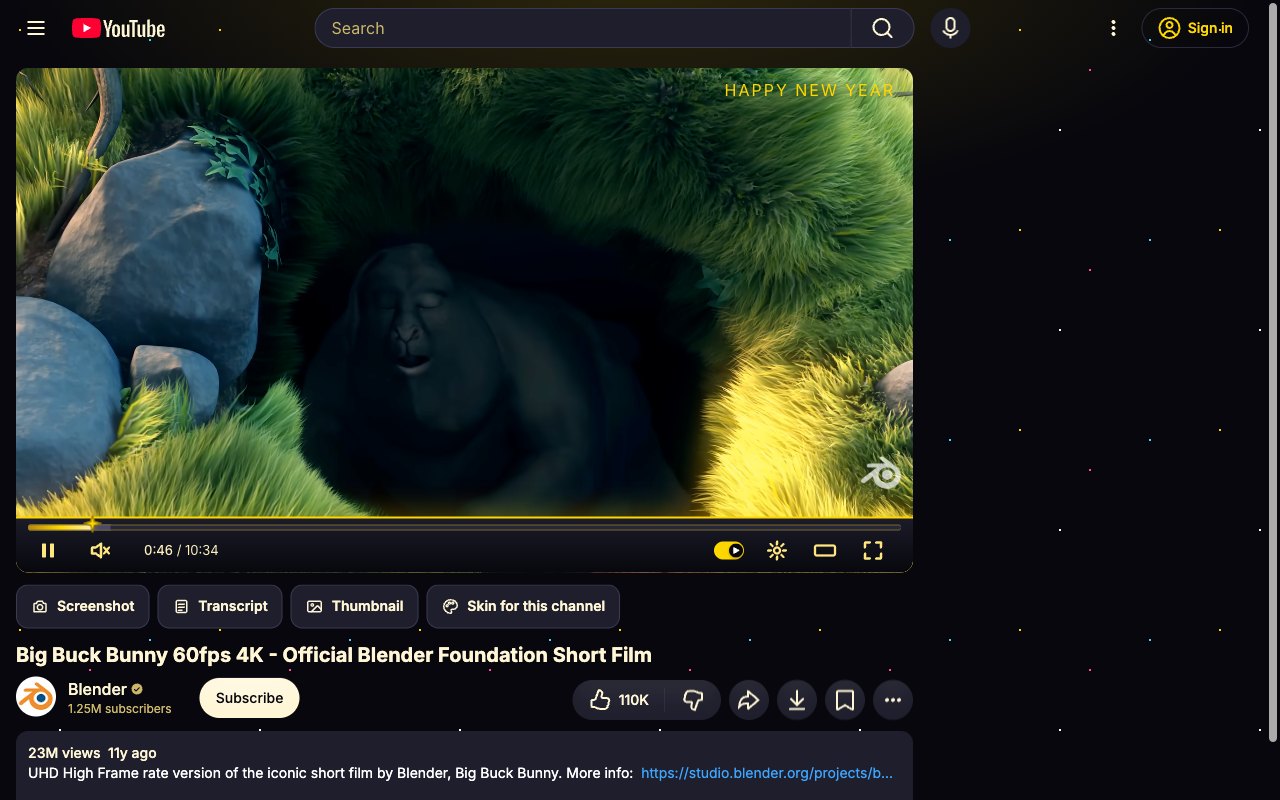Choose Skin for this channel
1280x800 pixels.
pos(523,606)
